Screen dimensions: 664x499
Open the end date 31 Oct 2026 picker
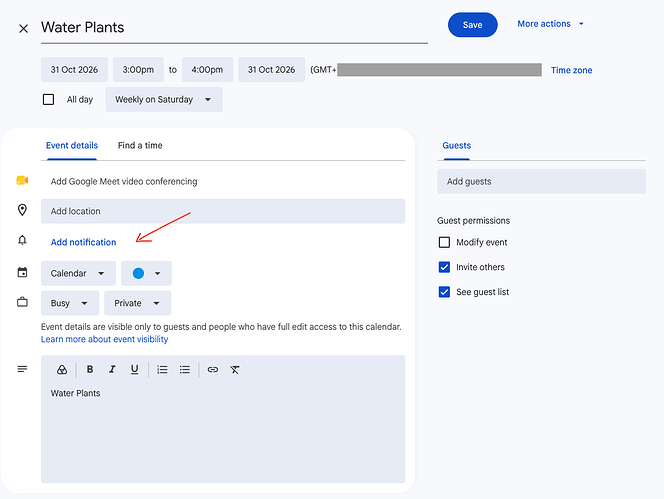[x=271, y=69]
